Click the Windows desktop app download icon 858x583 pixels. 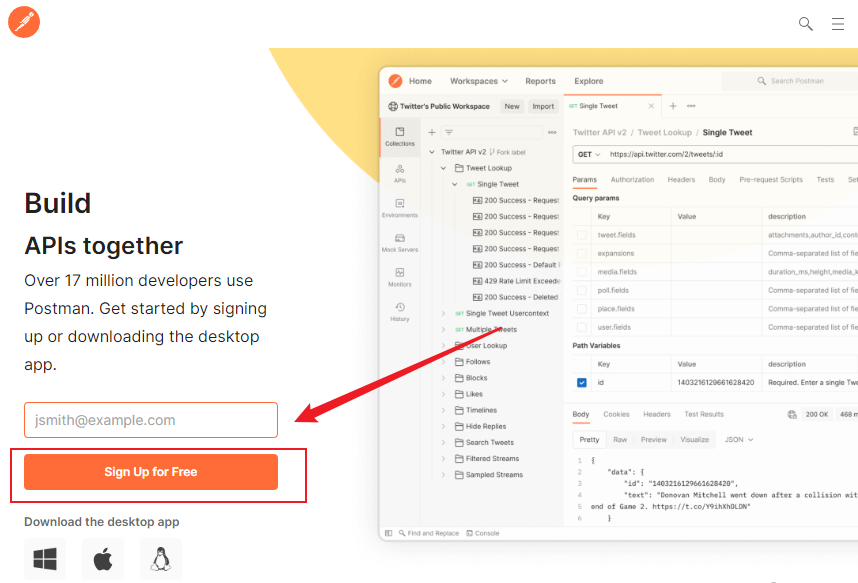tap(45, 559)
